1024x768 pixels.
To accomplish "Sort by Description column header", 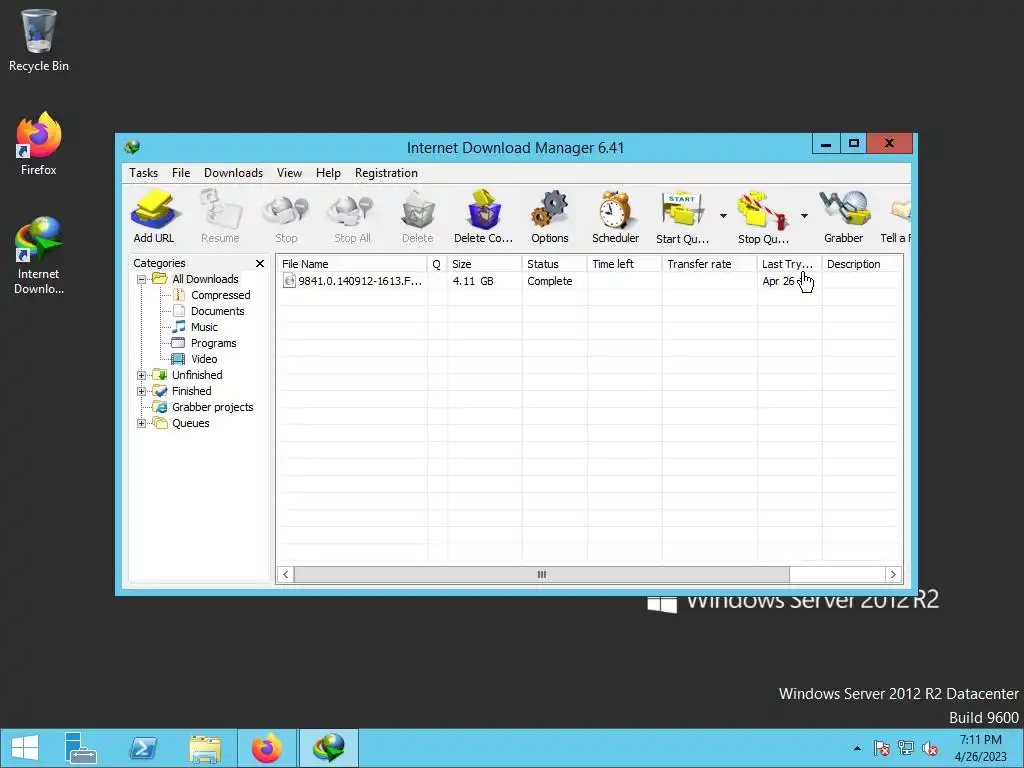I will pyautogui.click(x=862, y=264).
